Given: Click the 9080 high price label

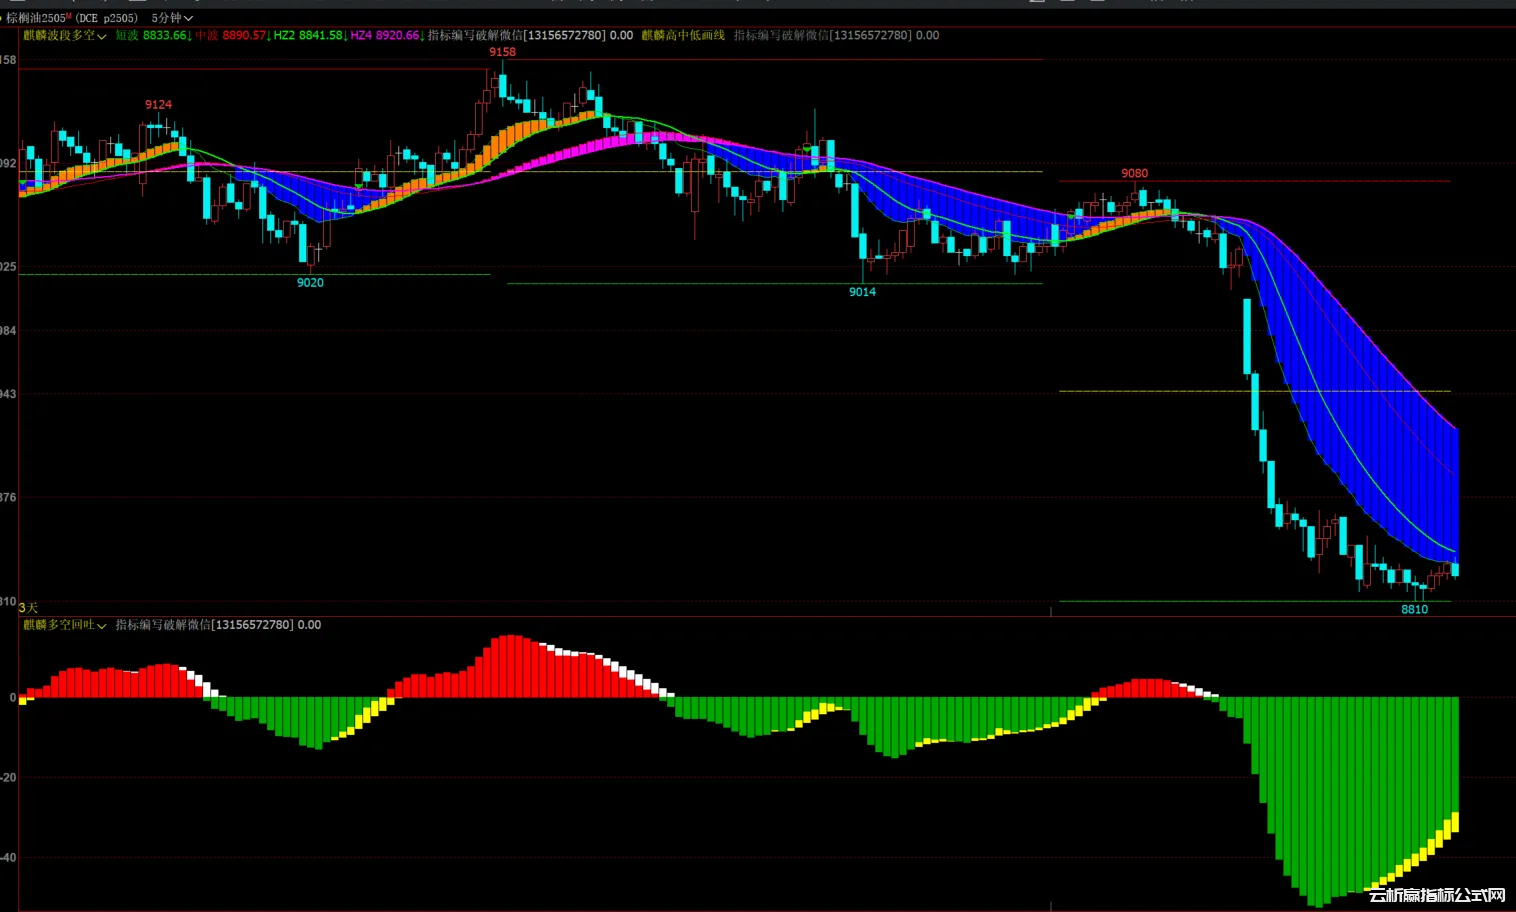Looking at the screenshot, I should (1134, 174).
